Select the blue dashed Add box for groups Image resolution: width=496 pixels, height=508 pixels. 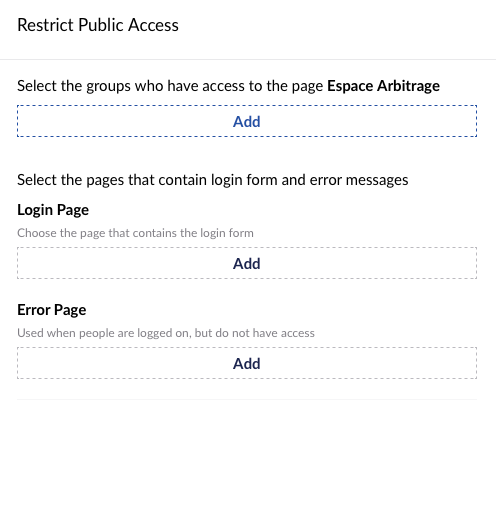pos(247,121)
